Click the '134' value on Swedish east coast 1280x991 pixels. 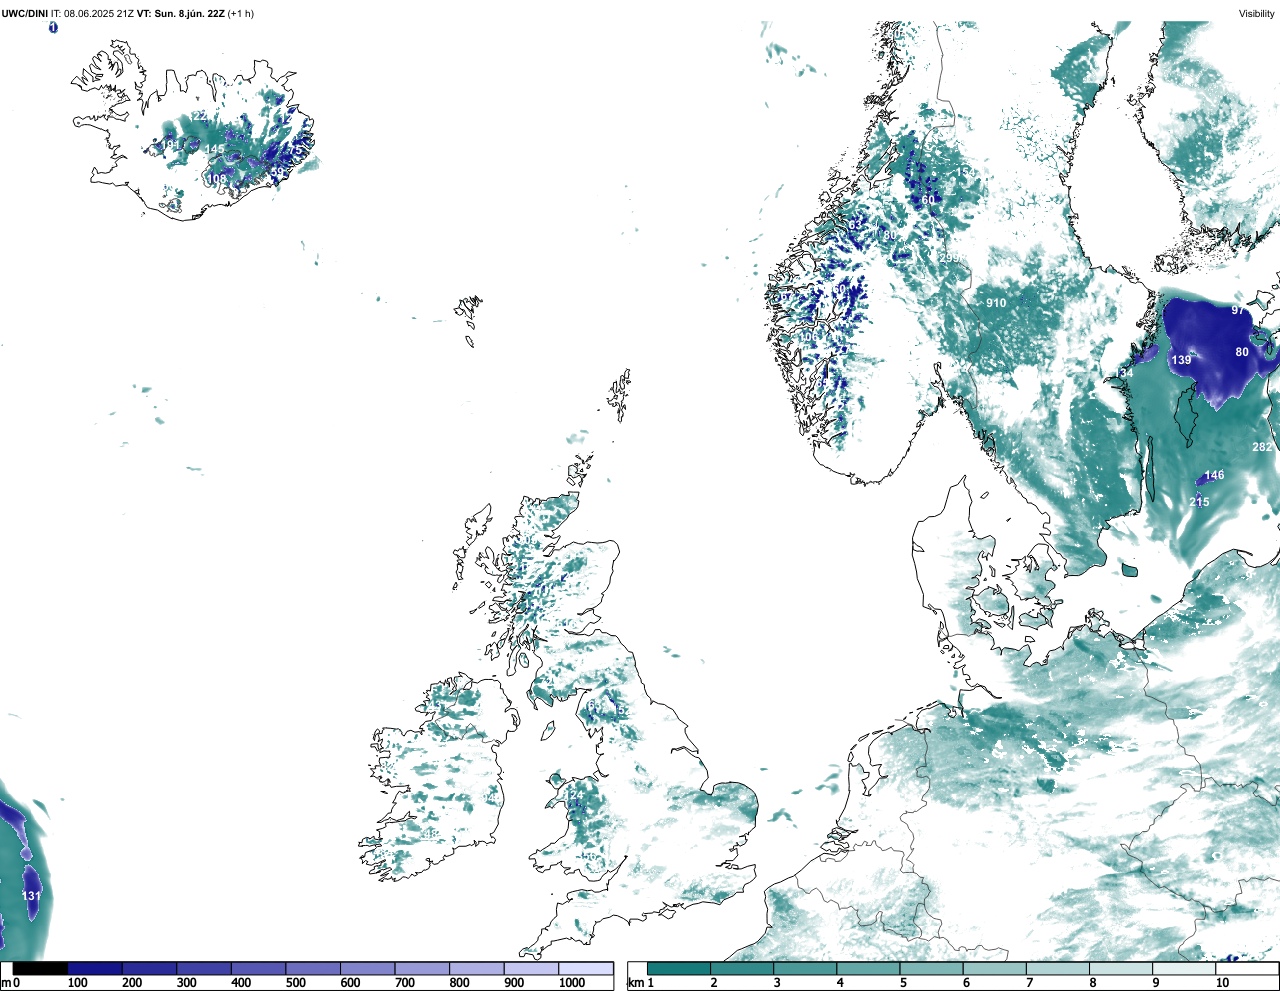coord(1124,373)
